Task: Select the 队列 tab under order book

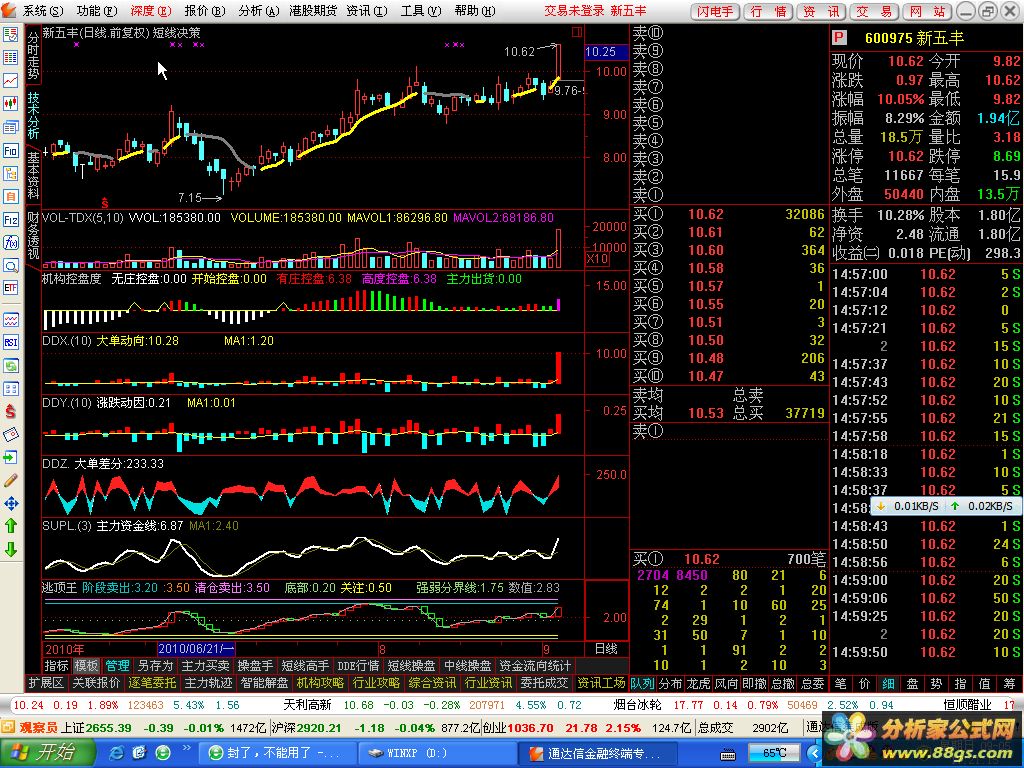Action: point(643,684)
